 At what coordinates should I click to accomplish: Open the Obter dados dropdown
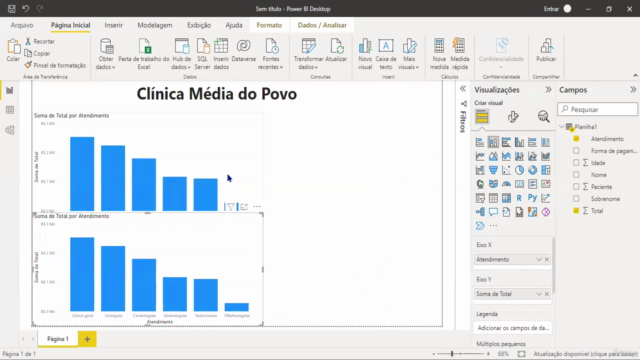106,53
